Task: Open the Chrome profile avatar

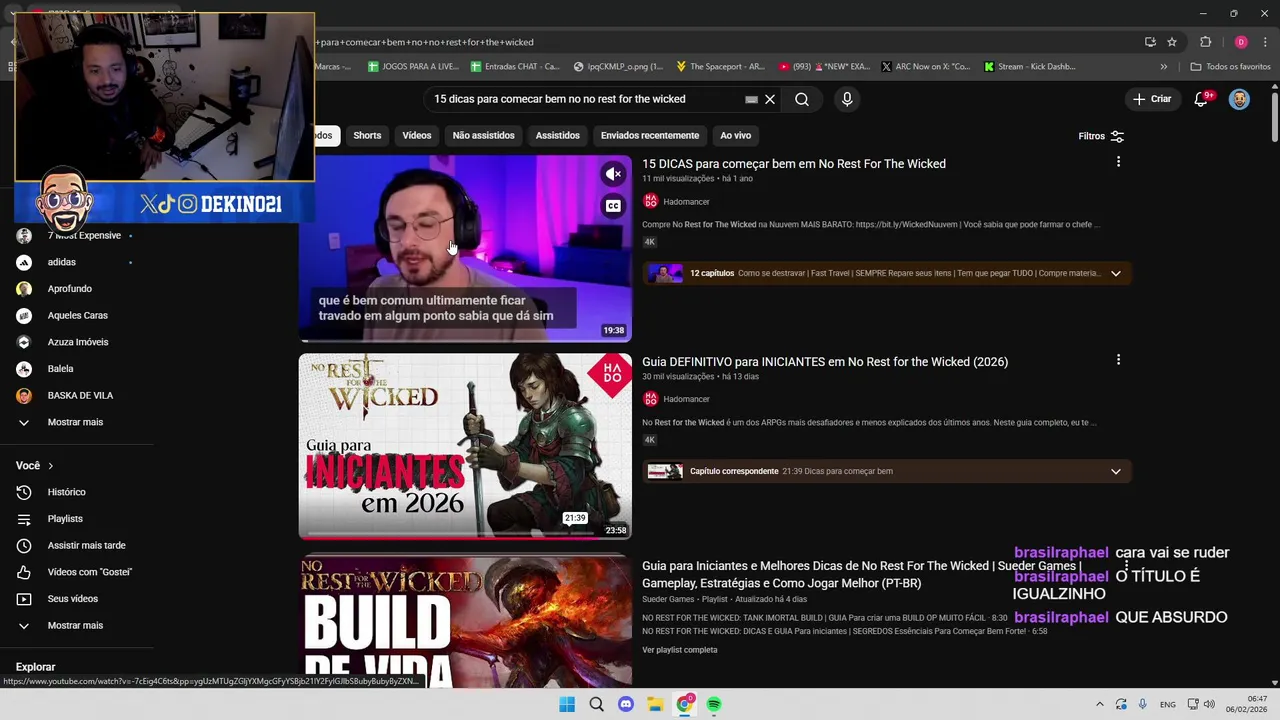Action: point(1241,42)
